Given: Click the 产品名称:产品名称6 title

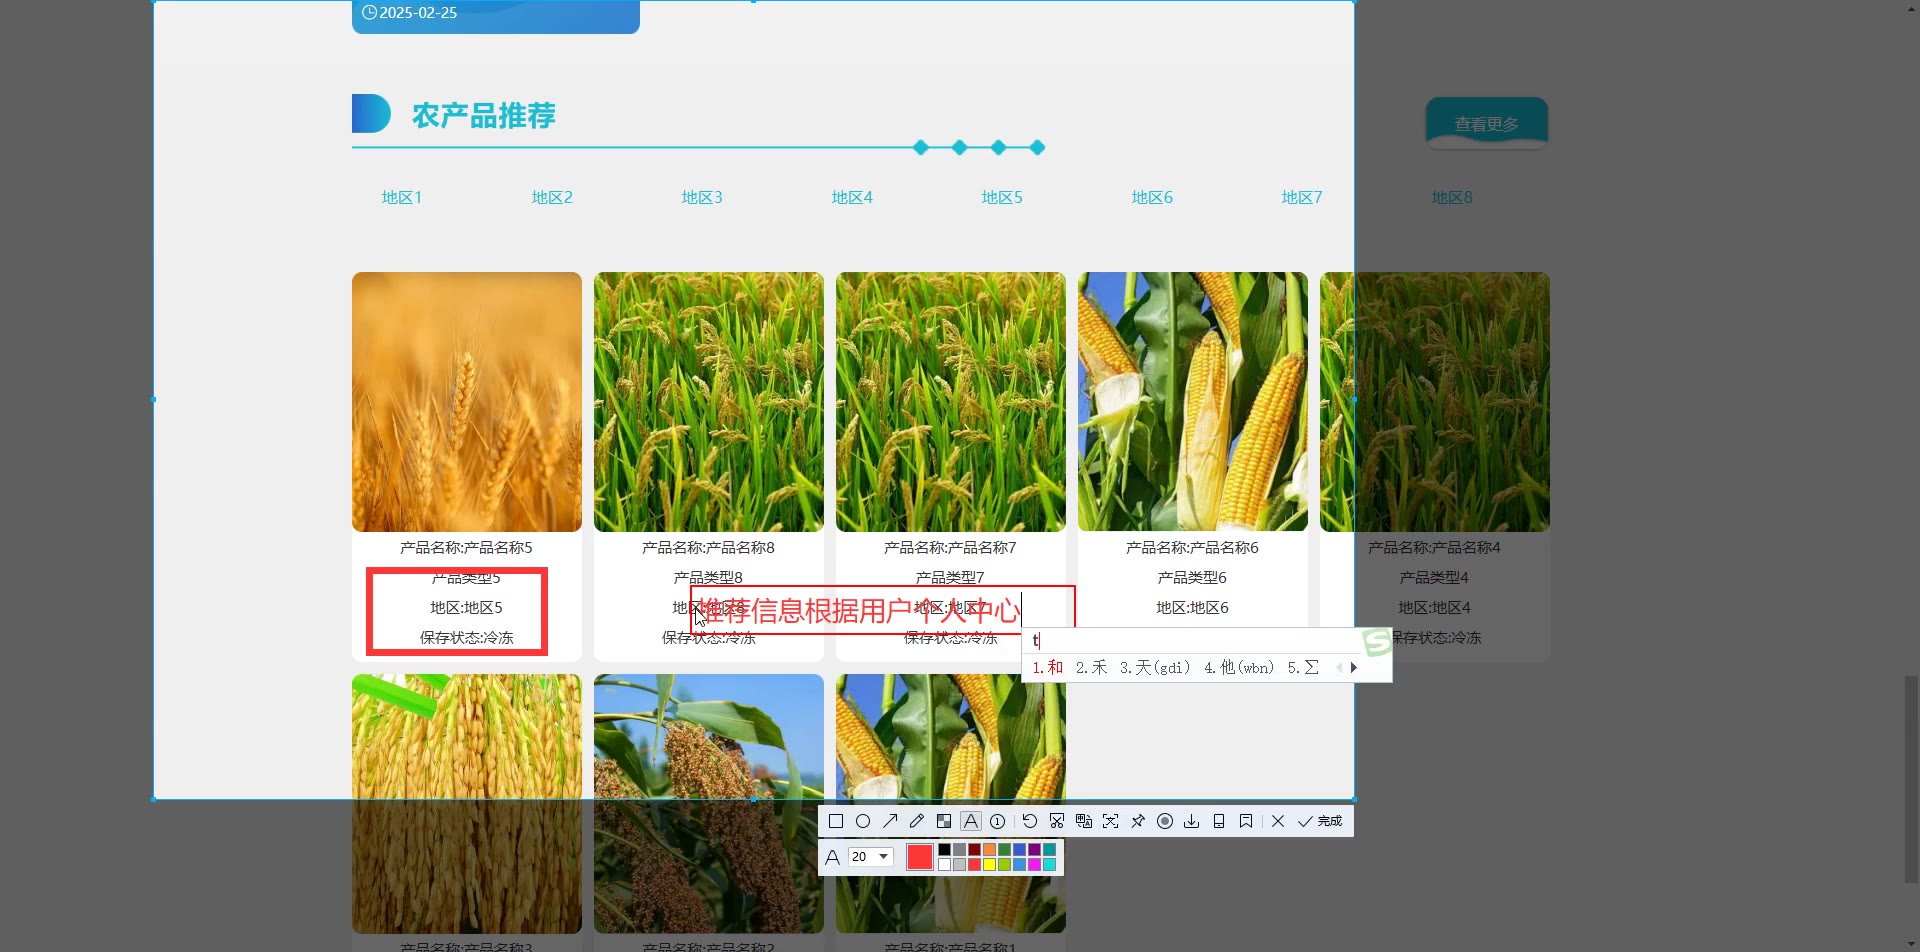Looking at the screenshot, I should point(1192,548).
